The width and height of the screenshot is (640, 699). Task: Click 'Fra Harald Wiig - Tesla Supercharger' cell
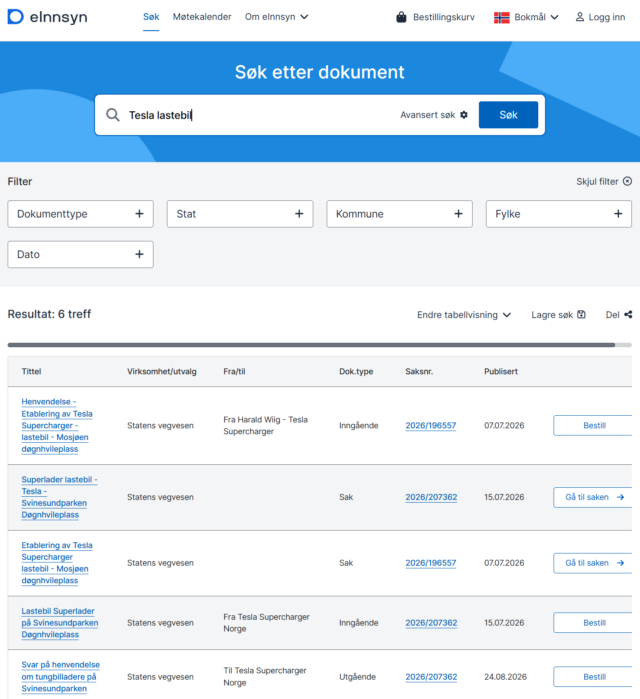click(266, 425)
